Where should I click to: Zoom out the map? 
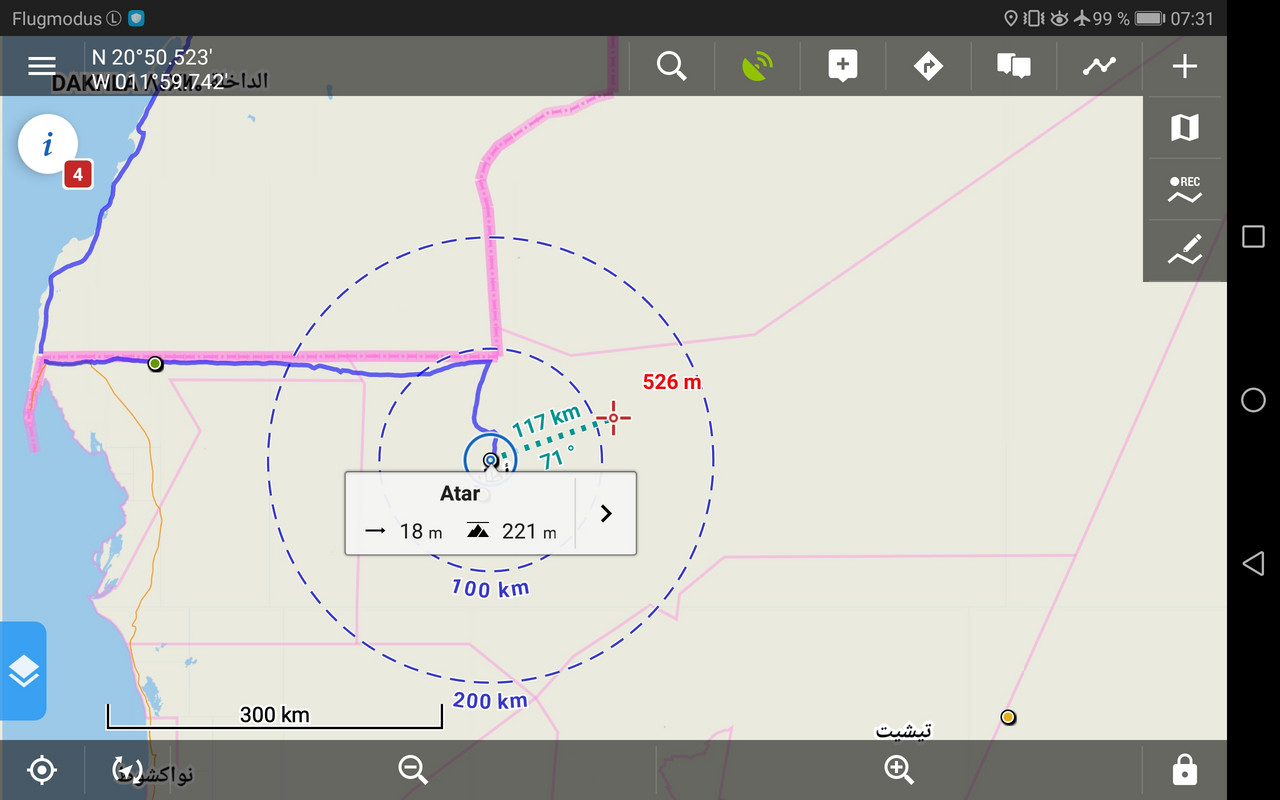(413, 770)
